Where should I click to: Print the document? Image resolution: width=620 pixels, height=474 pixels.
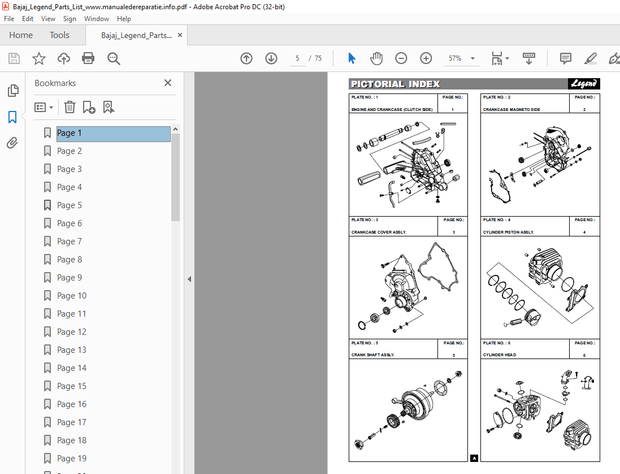(88, 59)
